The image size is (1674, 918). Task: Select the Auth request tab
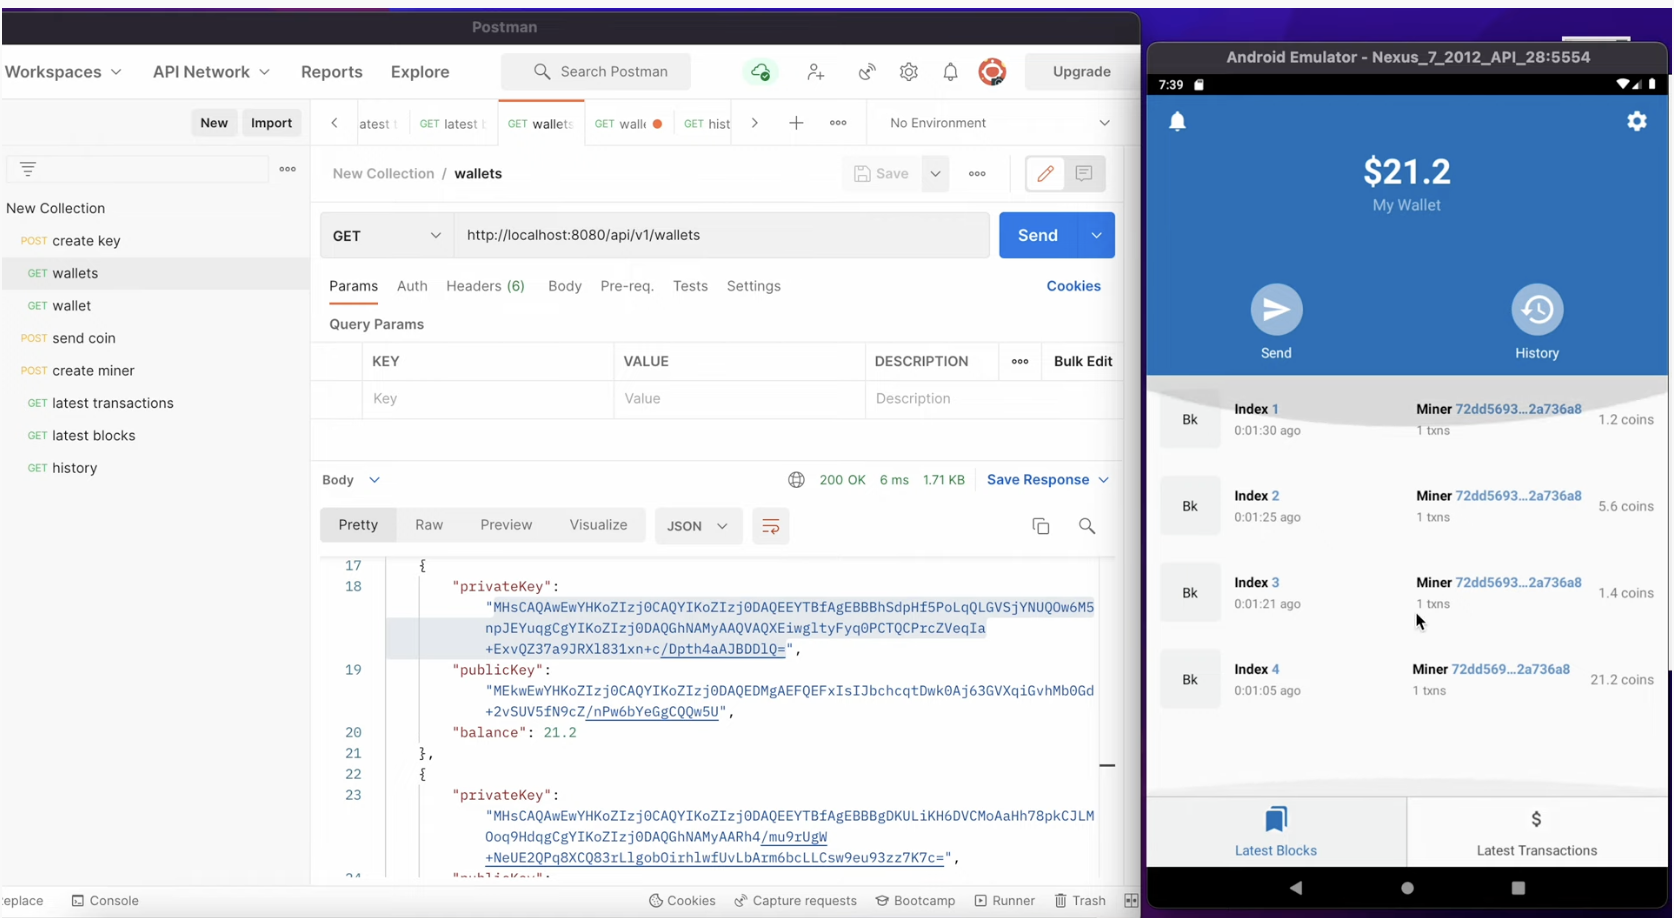coord(412,286)
